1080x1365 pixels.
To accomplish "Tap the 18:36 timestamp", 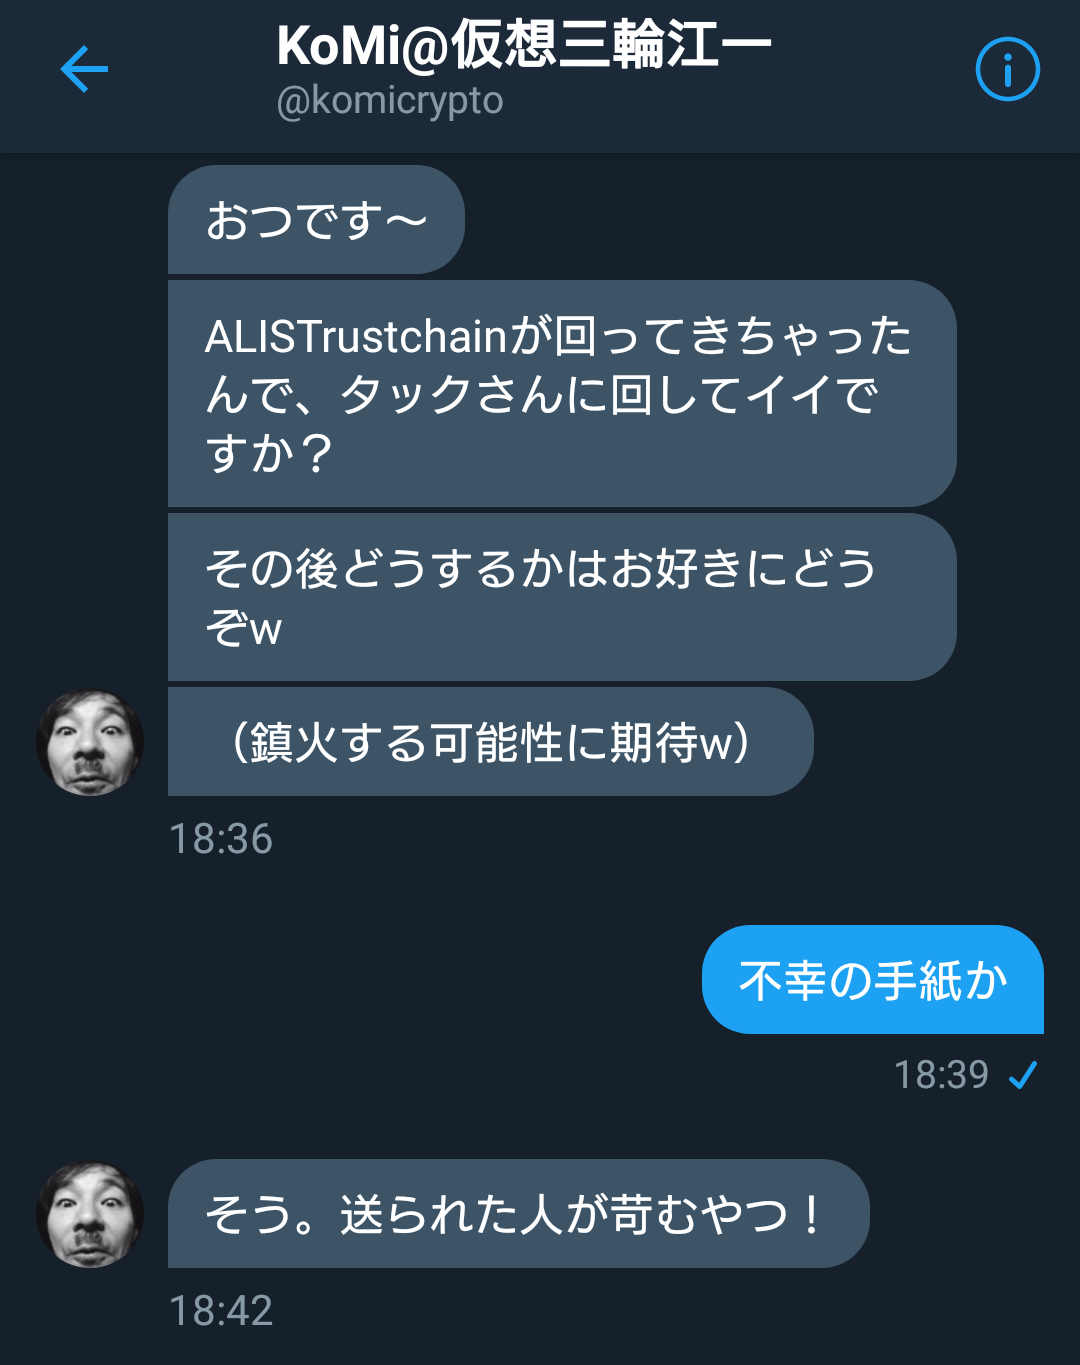I will (x=221, y=839).
